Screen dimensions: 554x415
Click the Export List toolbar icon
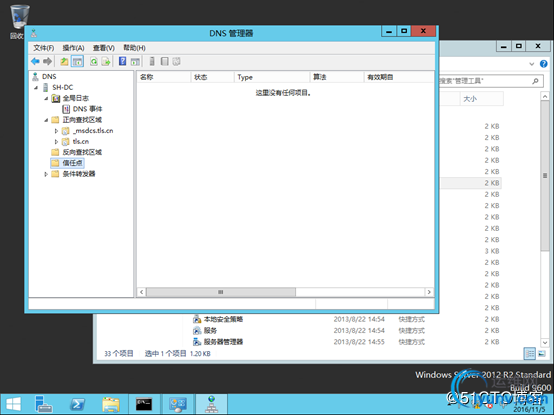pyautogui.click(x=106, y=61)
